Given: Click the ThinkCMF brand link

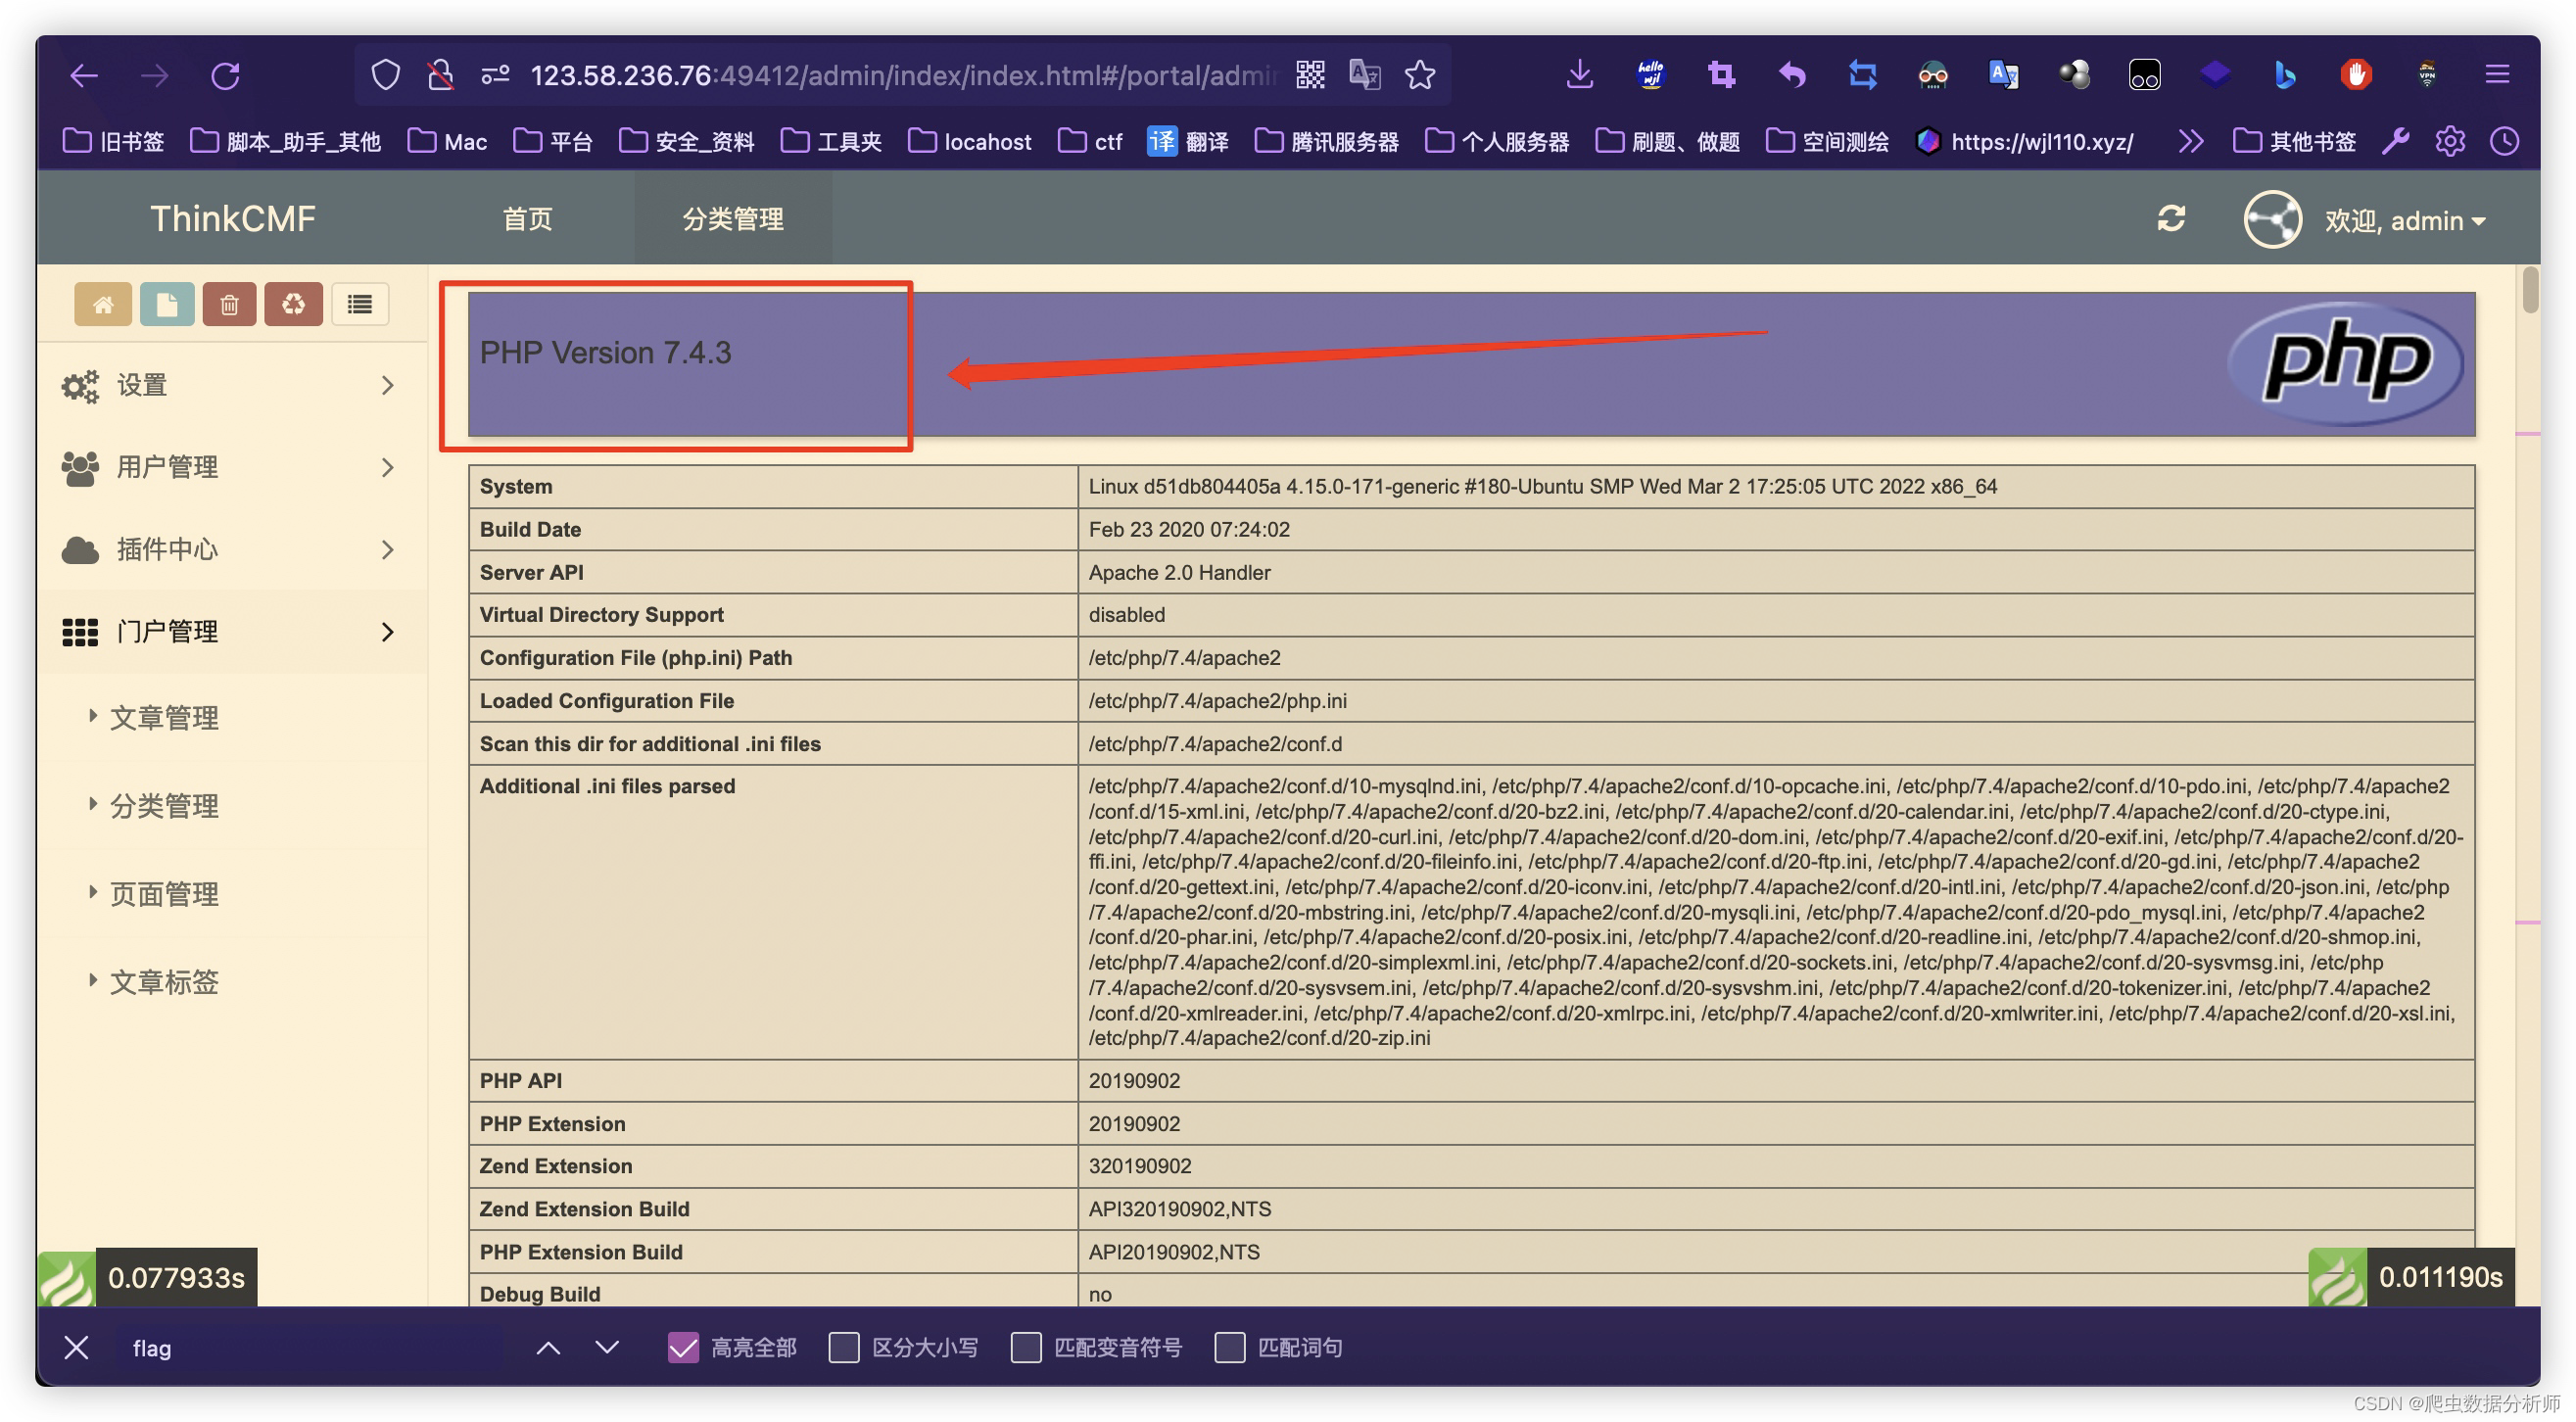Looking at the screenshot, I should (x=233, y=218).
